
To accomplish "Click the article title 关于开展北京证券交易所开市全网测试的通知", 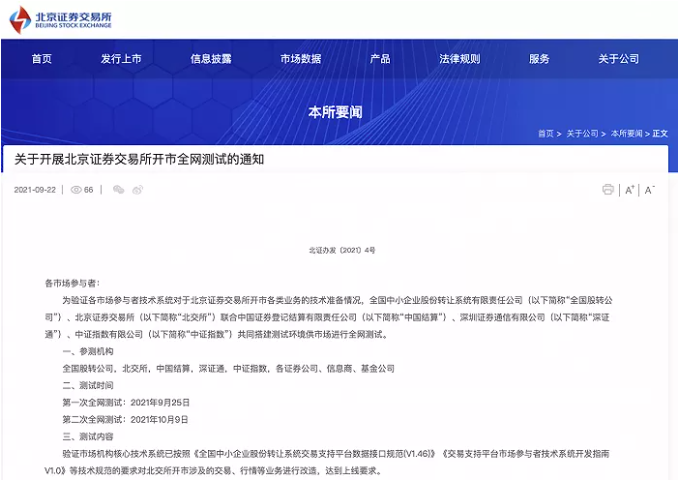I will pos(139,159).
